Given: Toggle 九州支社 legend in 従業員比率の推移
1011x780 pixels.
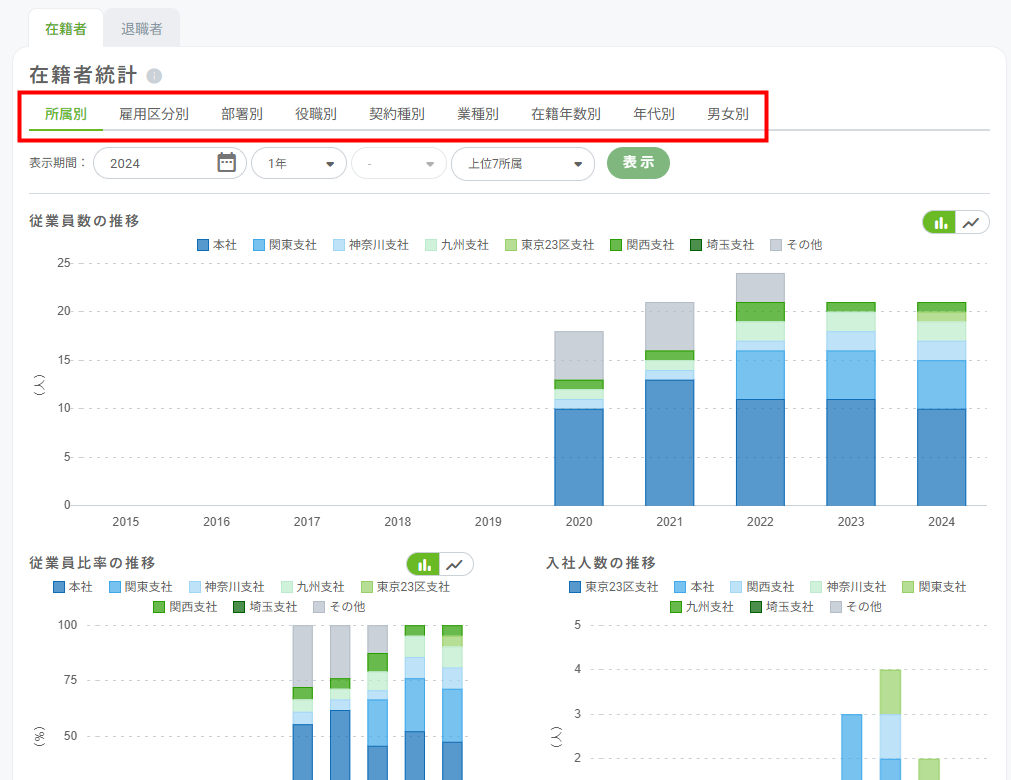Looking at the screenshot, I should [x=313, y=587].
